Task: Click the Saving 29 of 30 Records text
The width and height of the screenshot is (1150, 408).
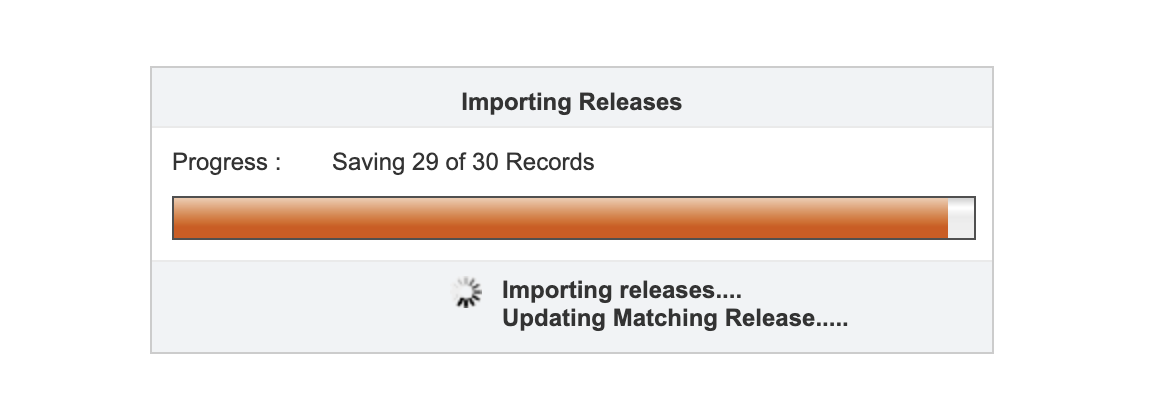Action: 463,161
